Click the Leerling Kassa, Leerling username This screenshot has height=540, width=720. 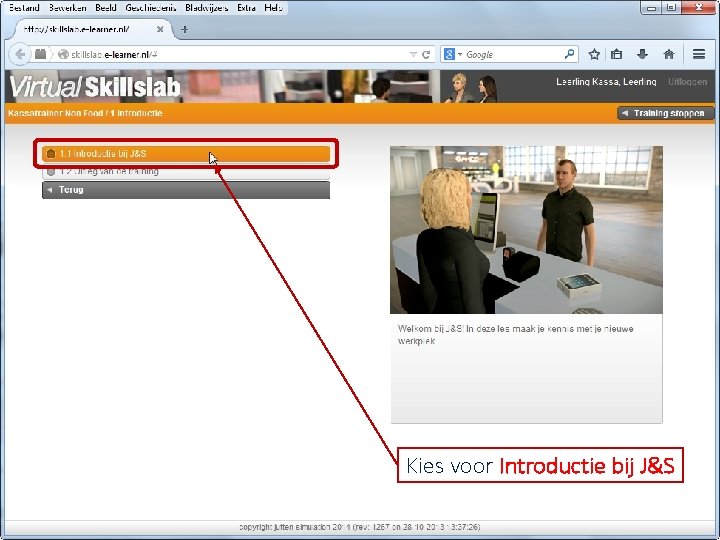(606, 82)
